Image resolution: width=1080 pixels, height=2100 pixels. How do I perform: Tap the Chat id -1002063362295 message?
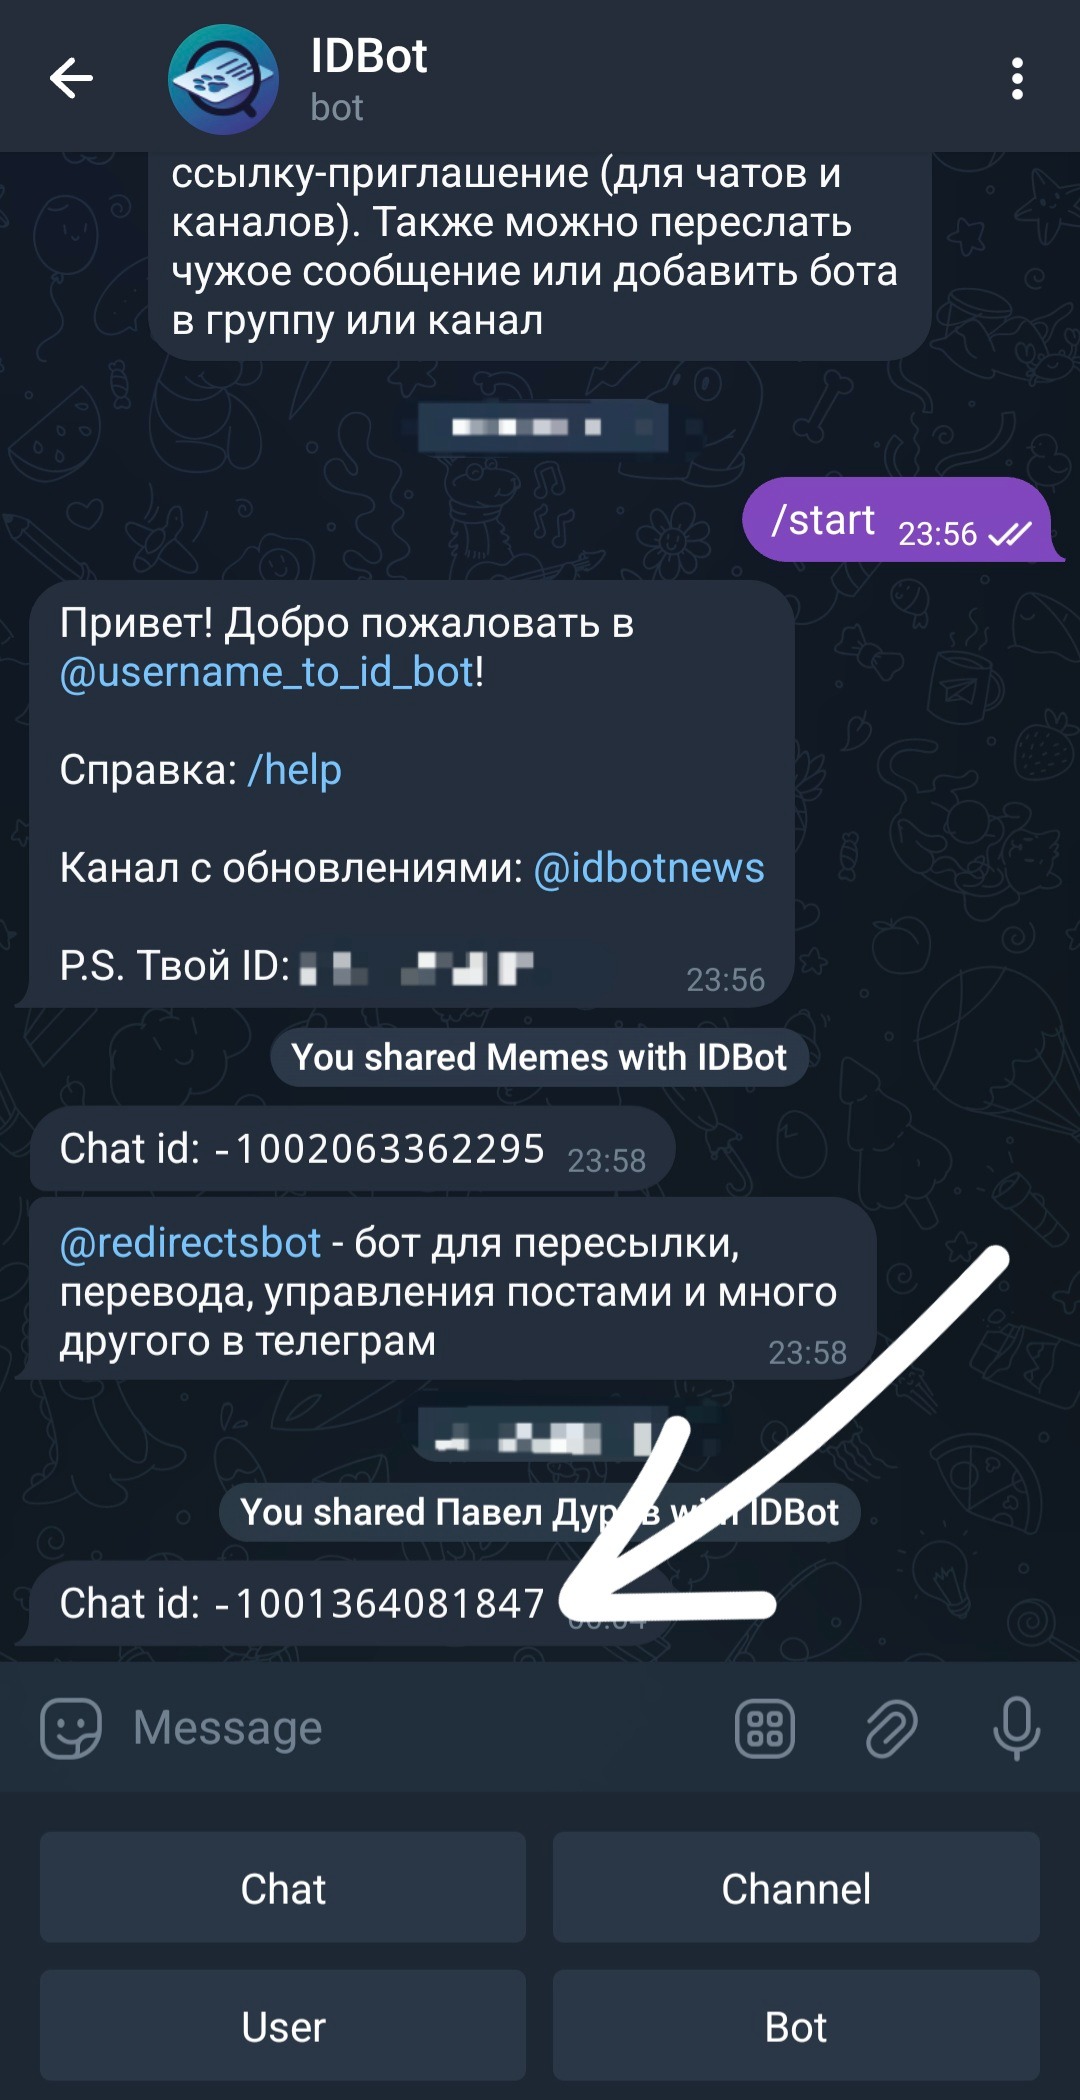point(352,1149)
